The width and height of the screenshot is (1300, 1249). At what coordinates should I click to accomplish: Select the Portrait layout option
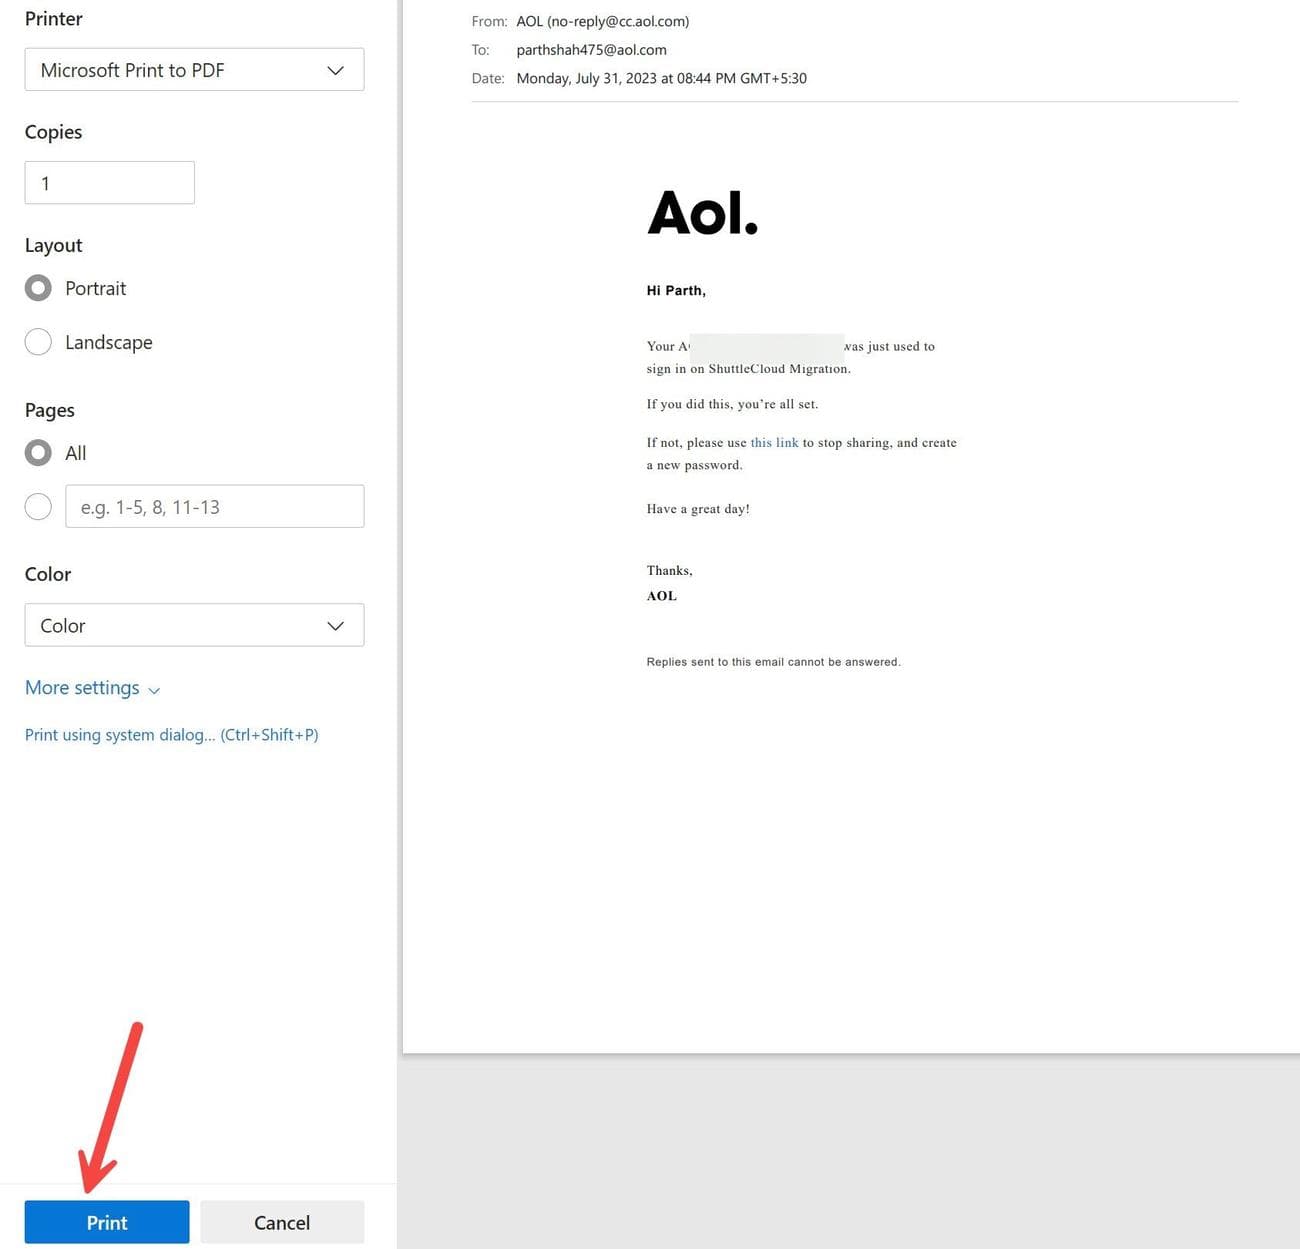tap(38, 287)
